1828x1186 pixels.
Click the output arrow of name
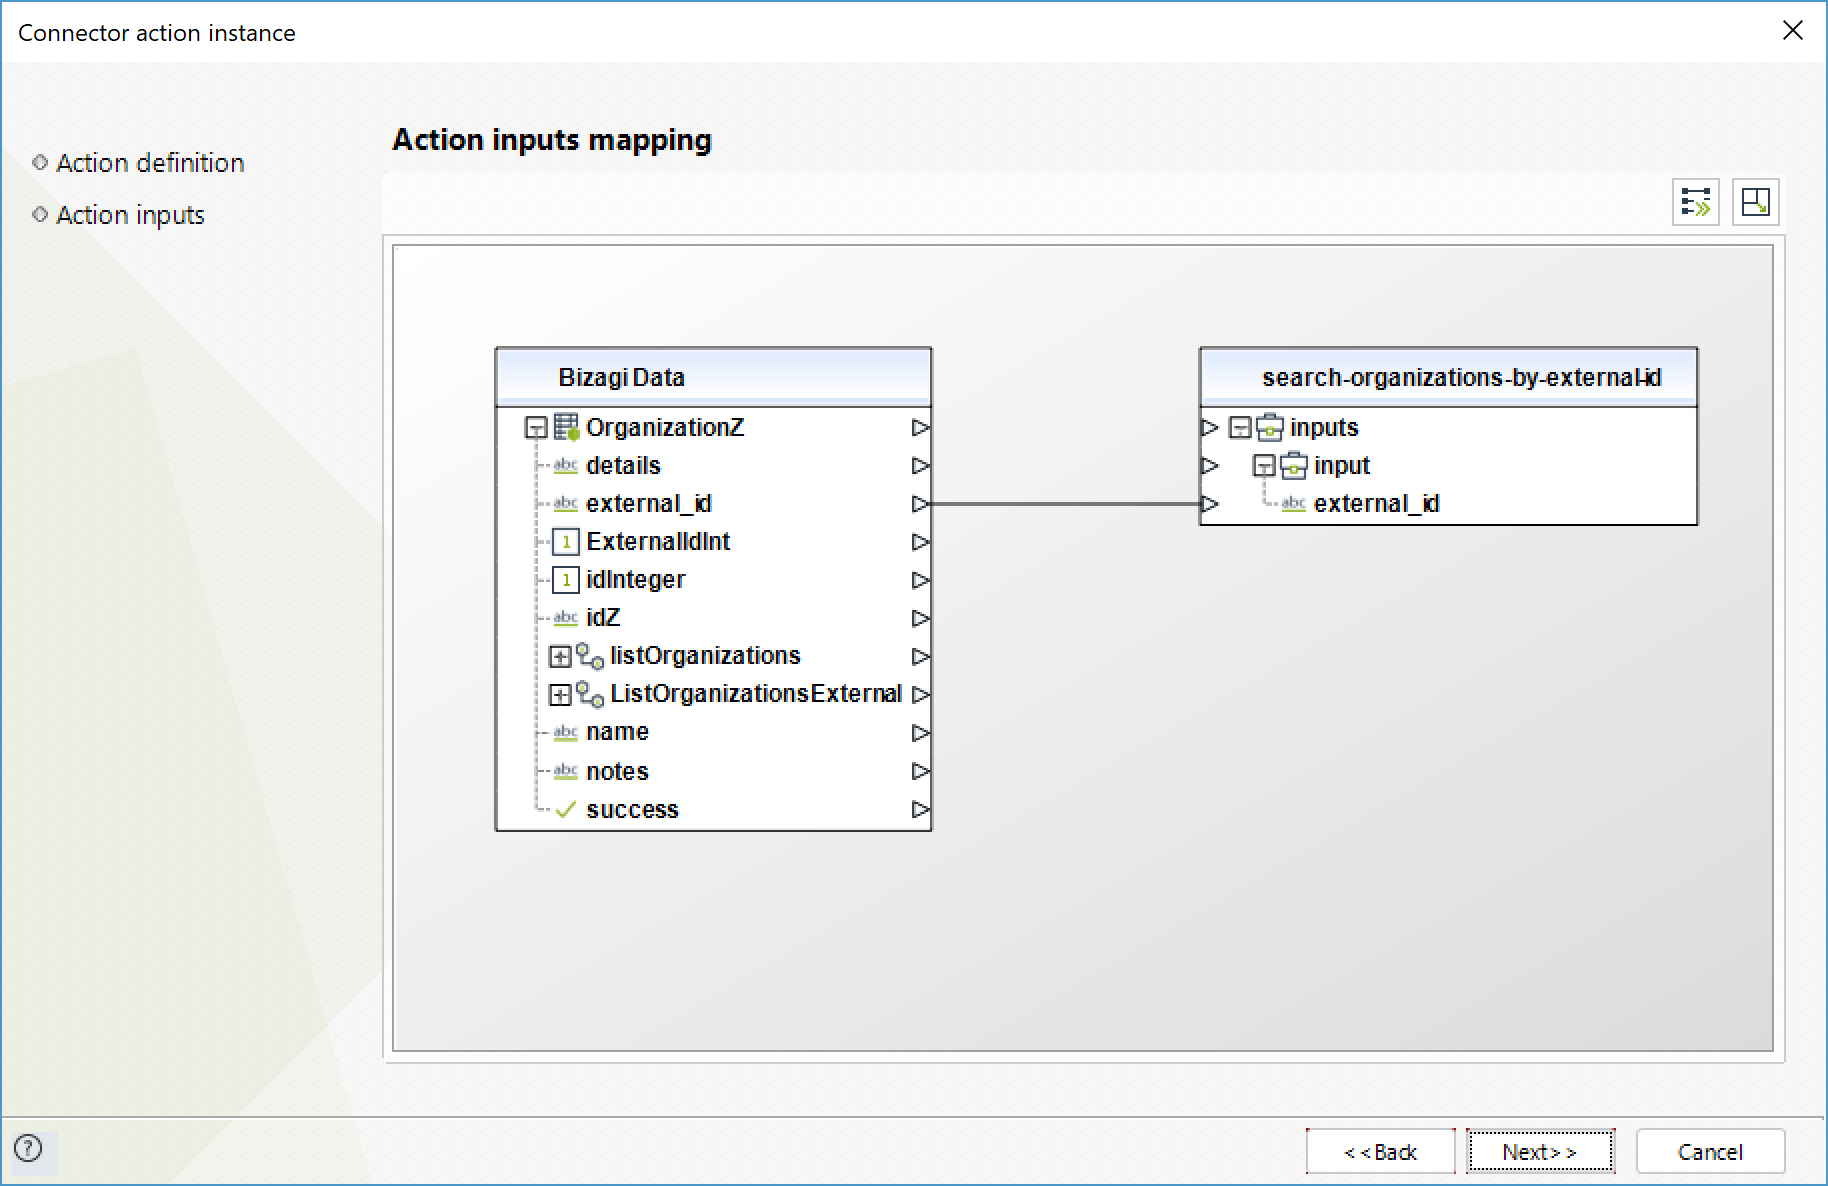click(x=920, y=732)
